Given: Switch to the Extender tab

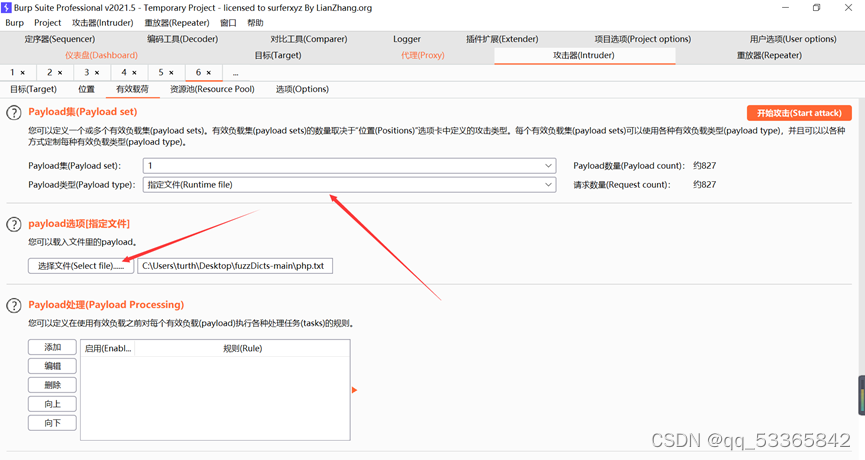Looking at the screenshot, I should (x=502, y=39).
